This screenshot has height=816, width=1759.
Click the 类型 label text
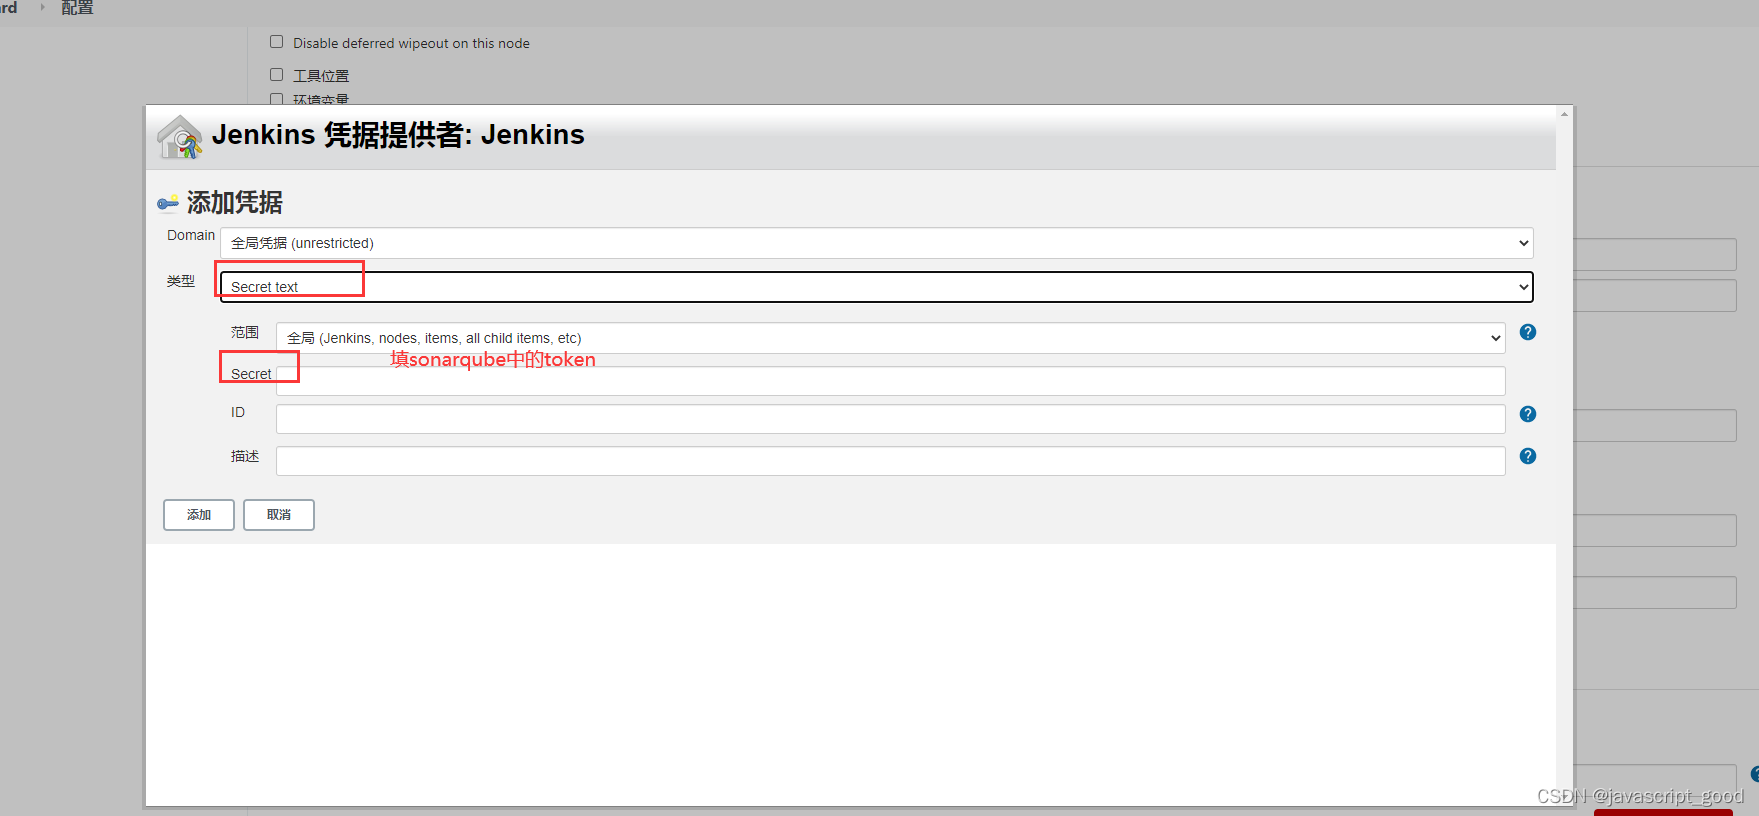(x=181, y=281)
